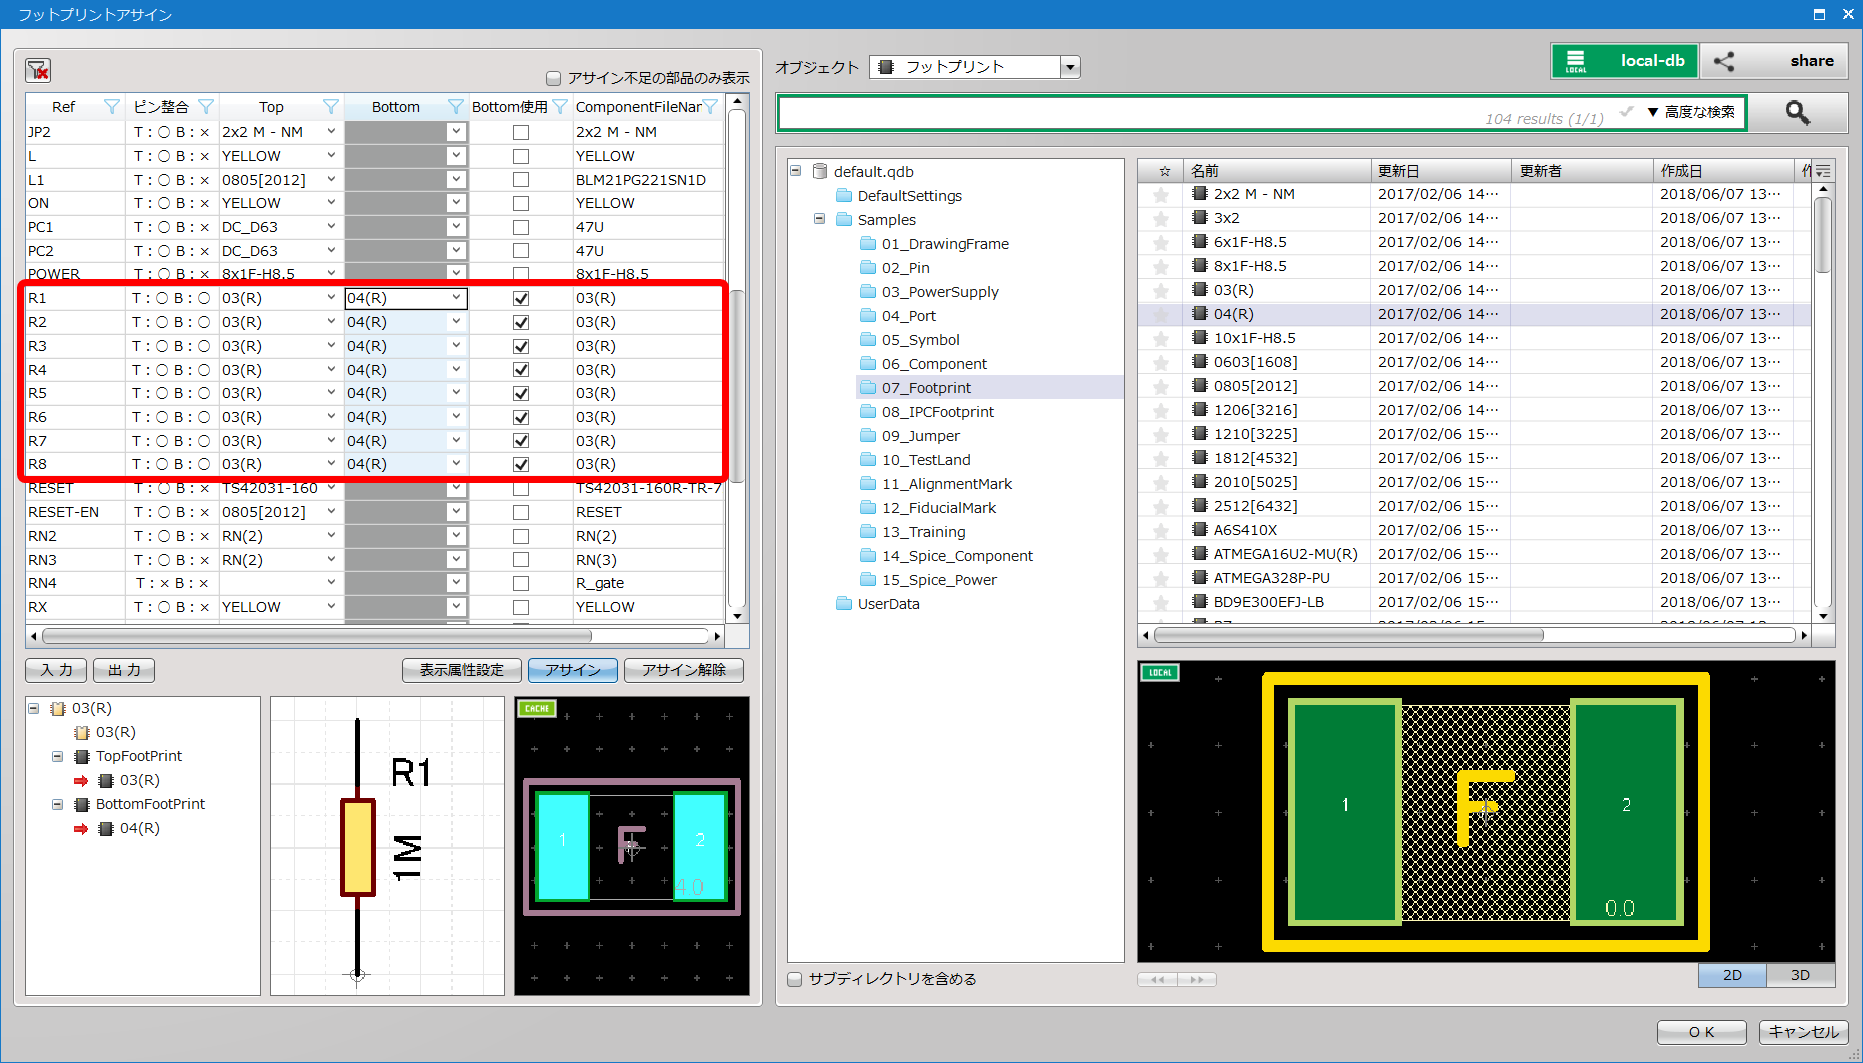The width and height of the screenshot is (1863, 1063).
Task: Click the magnifier search icon
Action: (1797, 113)
